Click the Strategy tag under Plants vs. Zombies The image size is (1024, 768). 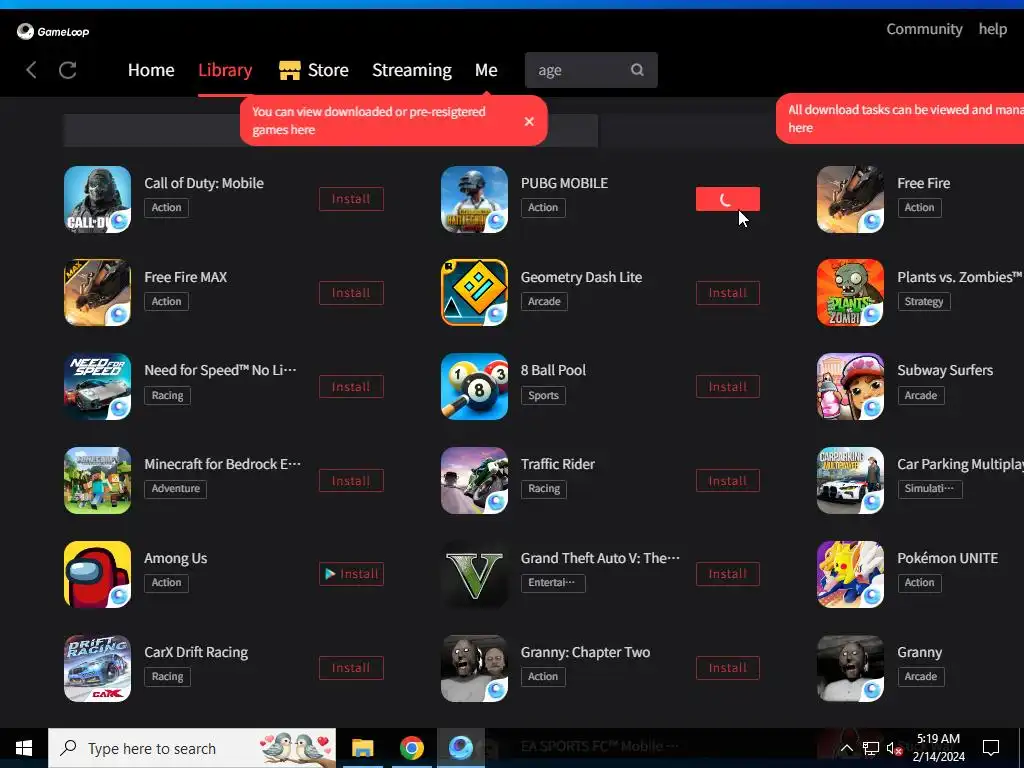click(x=923, y=301)
